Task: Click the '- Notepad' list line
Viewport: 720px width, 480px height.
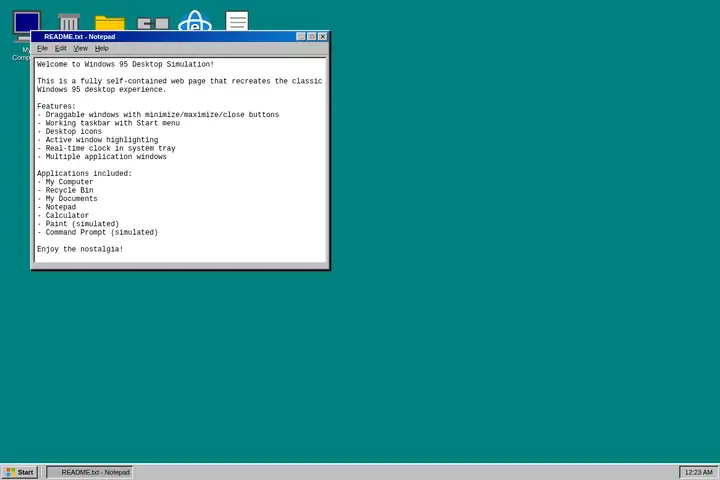Action: (x=56, y=207)
